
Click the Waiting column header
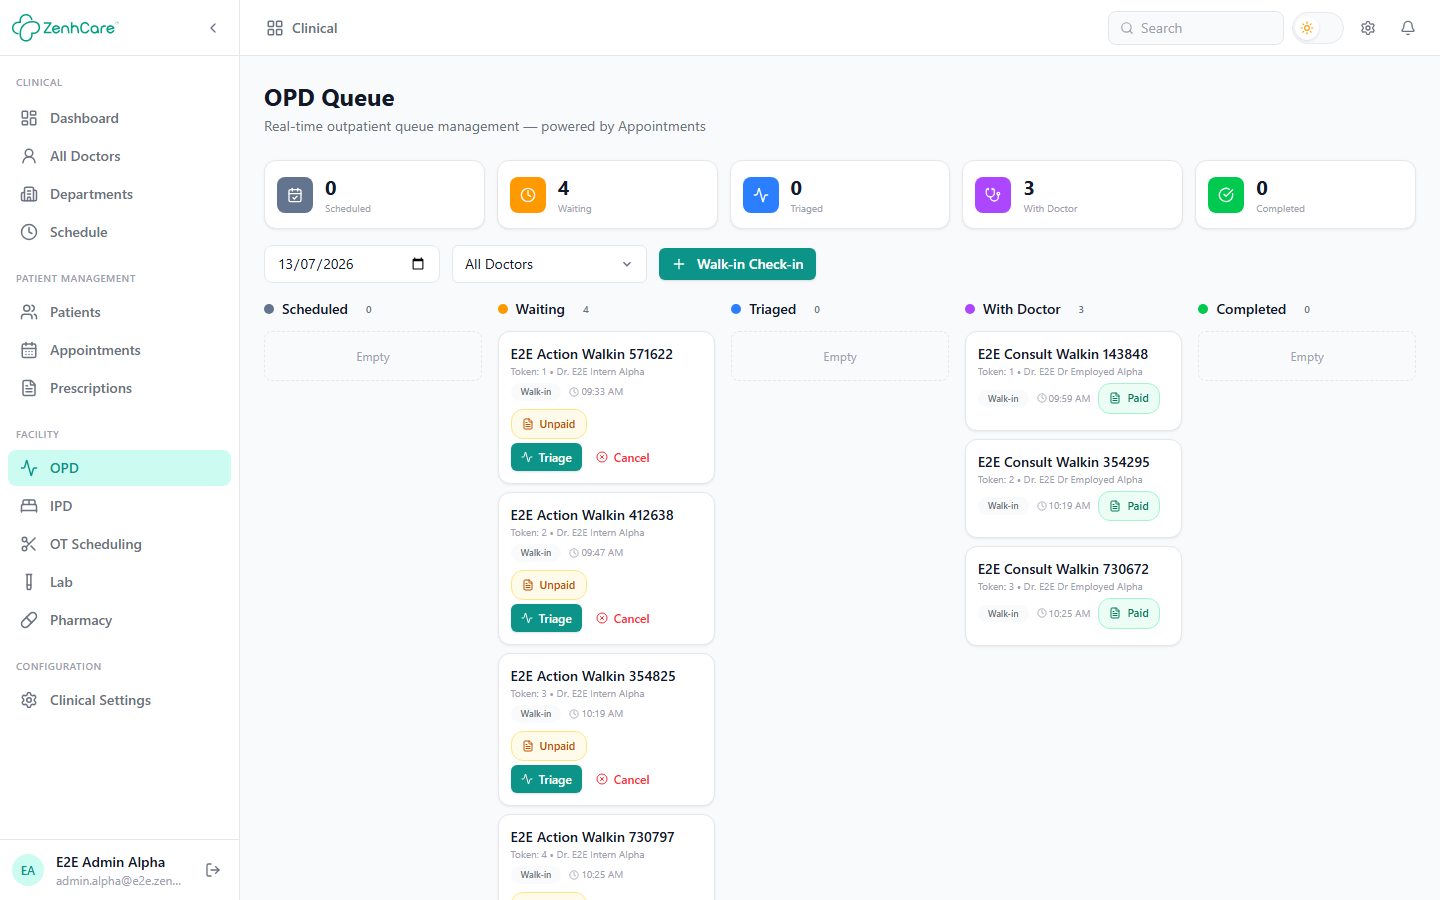540,309
